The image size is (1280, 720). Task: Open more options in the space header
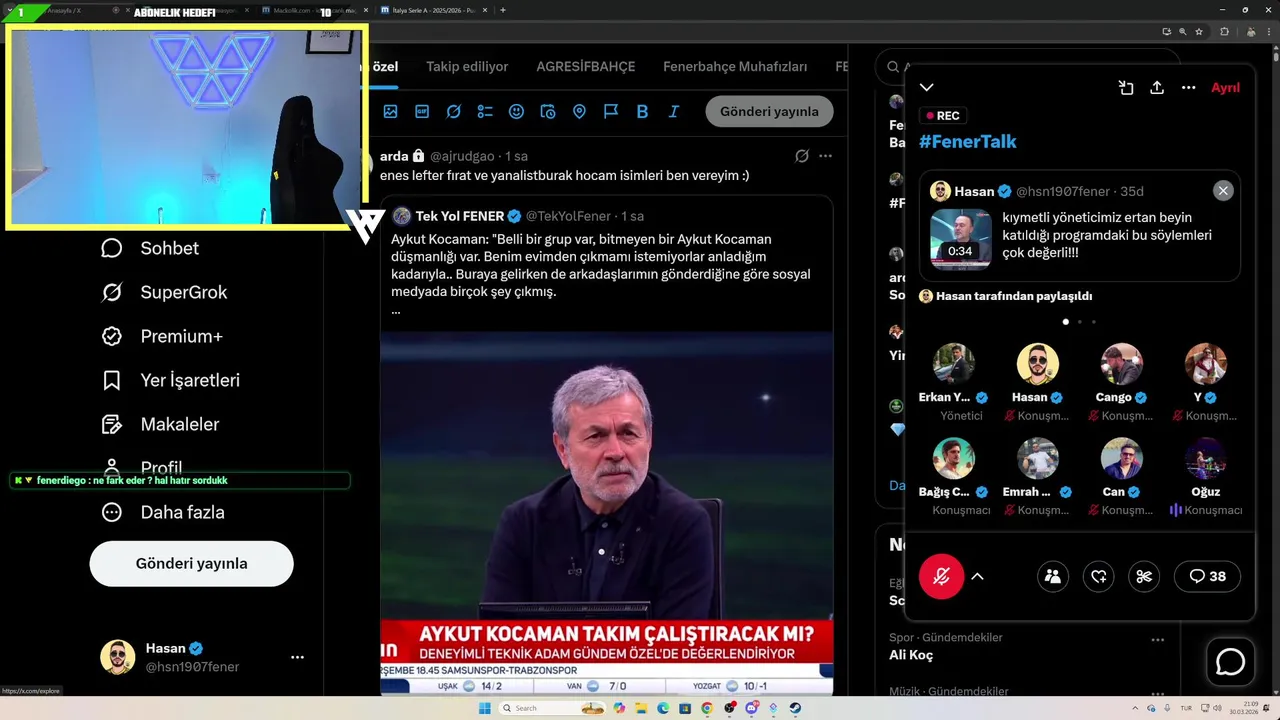tap(1188, 88)
